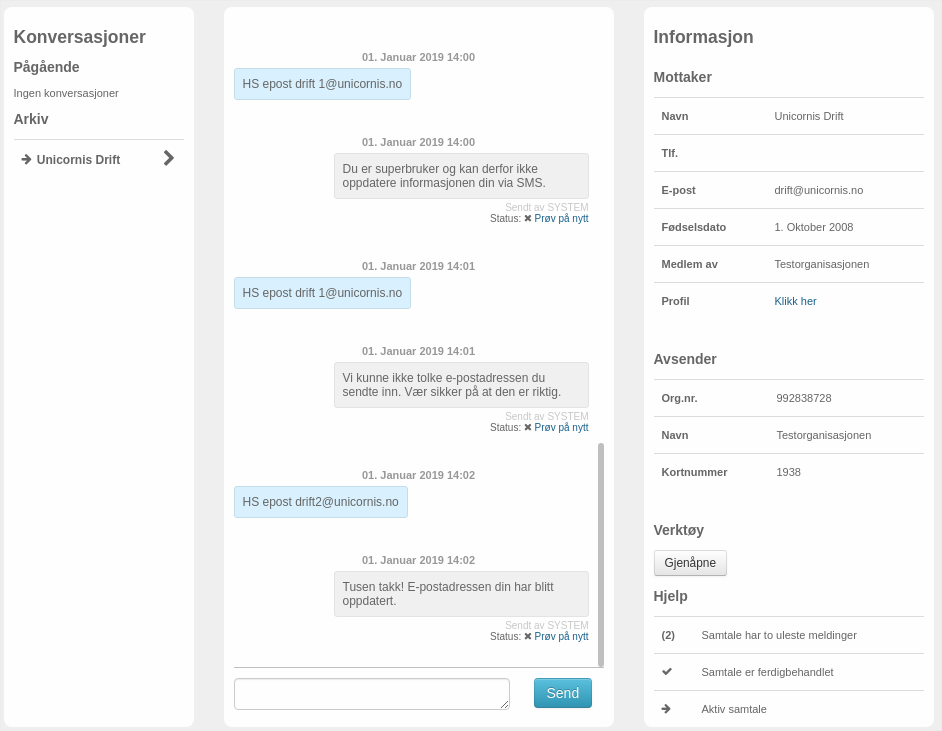Click the checkmark icon for ferdigbehandlet
This screenshot has height=731, width=942.
click(667, 672)
